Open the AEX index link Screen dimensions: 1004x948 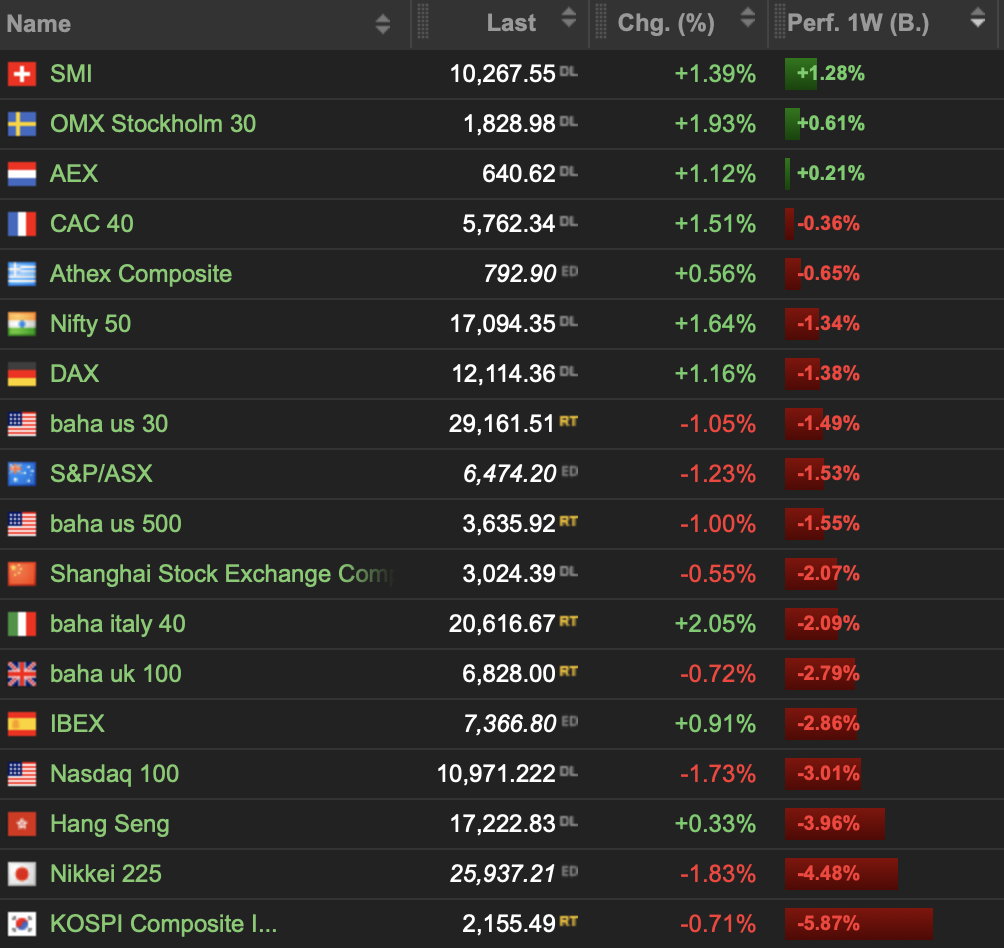(x=74, y=173)
